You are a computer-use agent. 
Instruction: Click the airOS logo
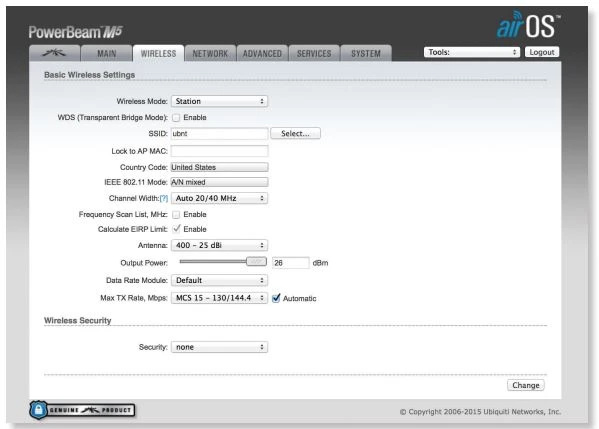pyautogui.click(x=528, y=25)
